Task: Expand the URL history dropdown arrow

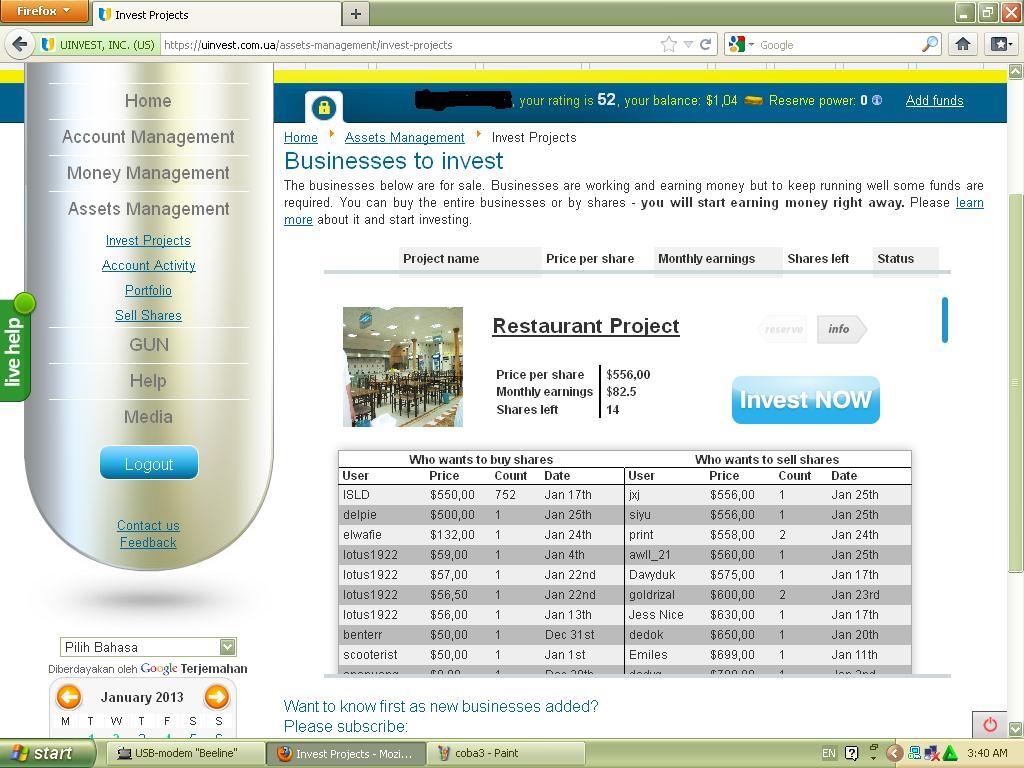Action: point(688,44)
